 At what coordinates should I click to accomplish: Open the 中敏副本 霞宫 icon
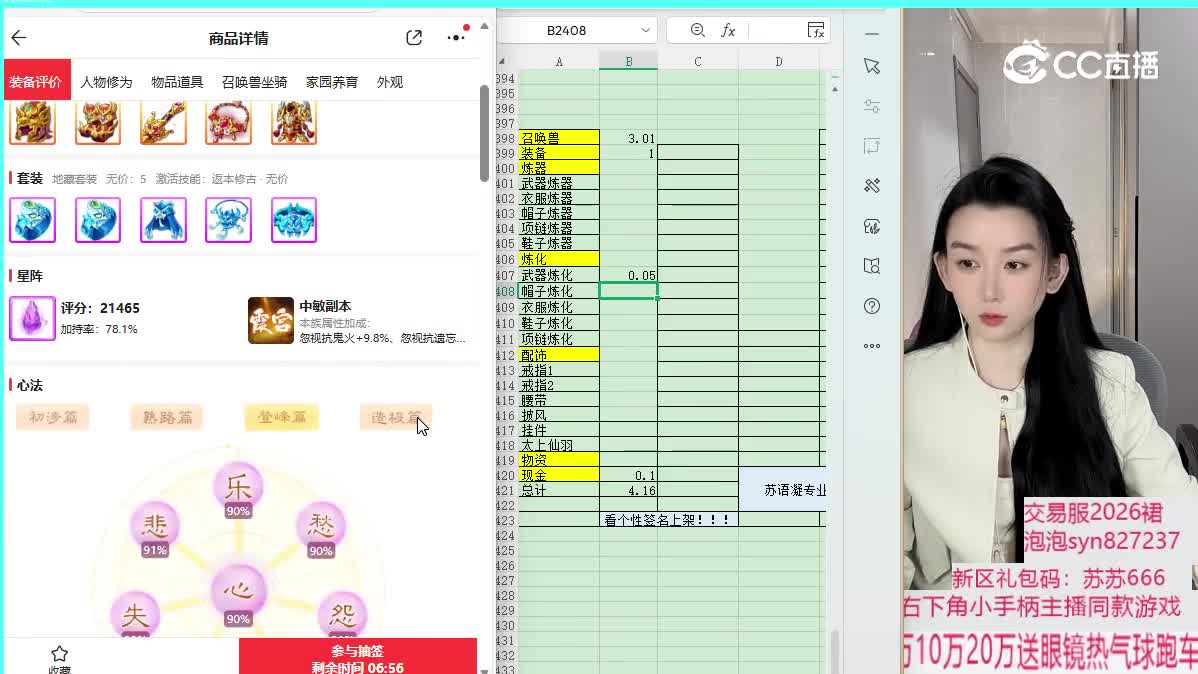270,320
